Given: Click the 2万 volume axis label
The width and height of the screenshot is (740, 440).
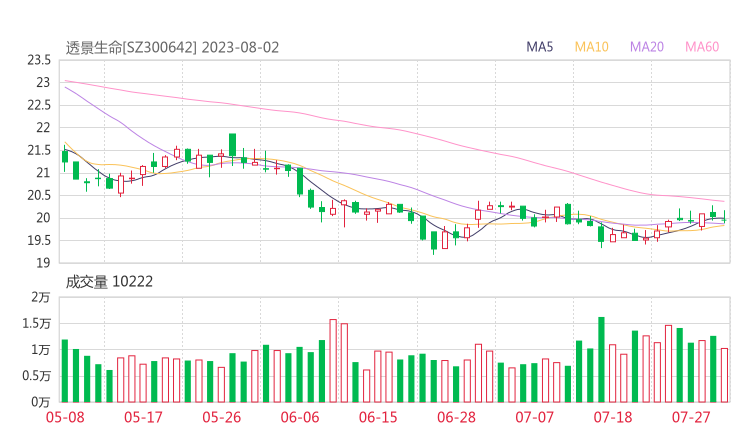Looking at the screenshot, I should point(41,297).
